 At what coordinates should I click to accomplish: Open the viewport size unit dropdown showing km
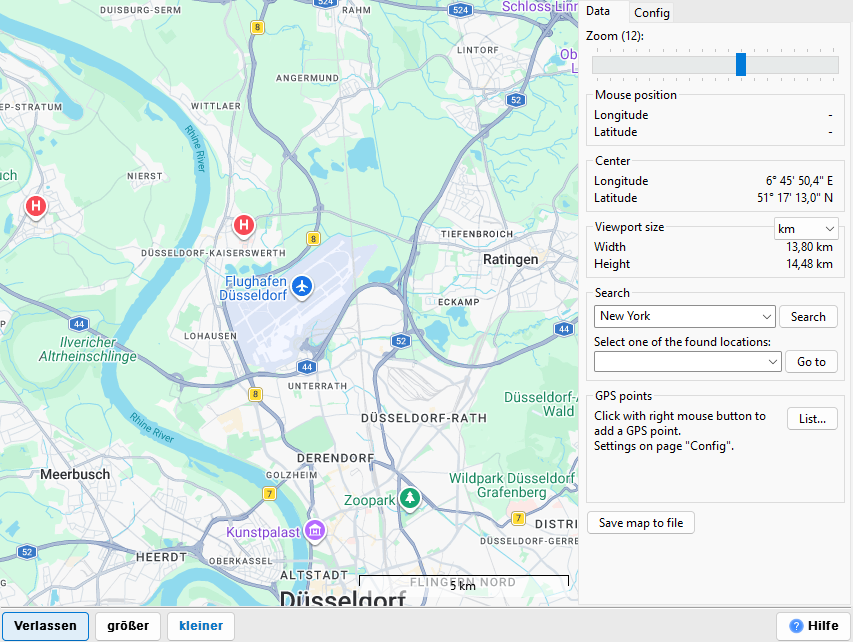click(x=805, y=228)
